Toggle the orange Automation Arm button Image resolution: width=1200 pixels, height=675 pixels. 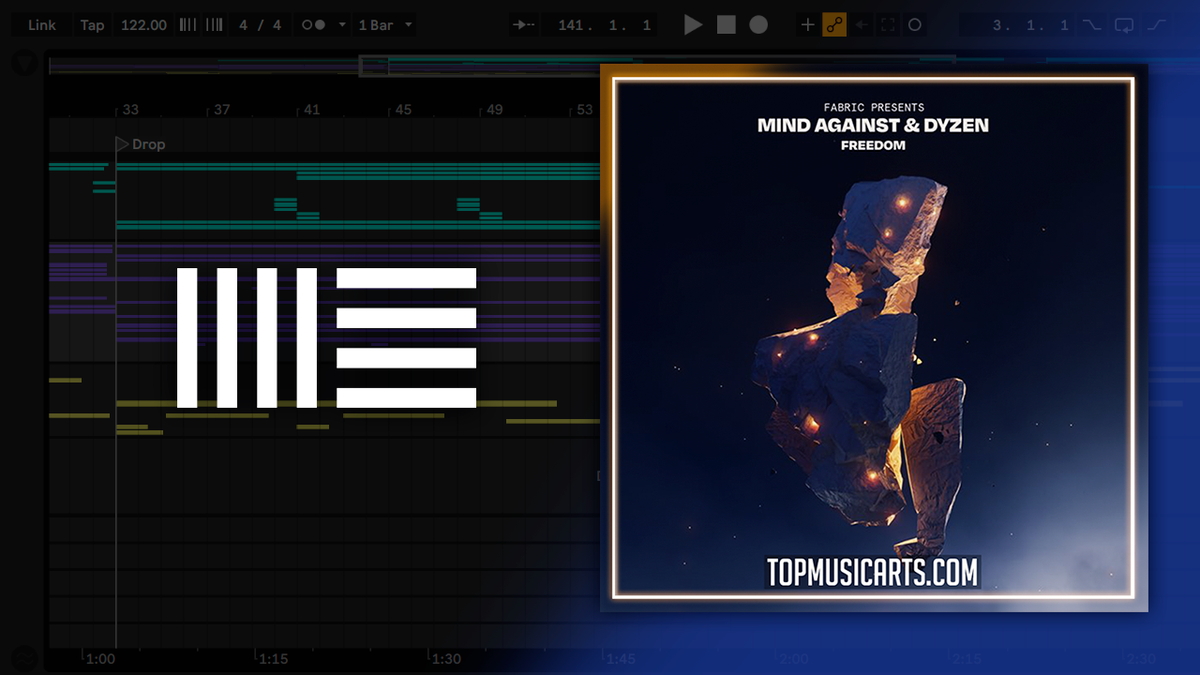(x=834, y=25)
